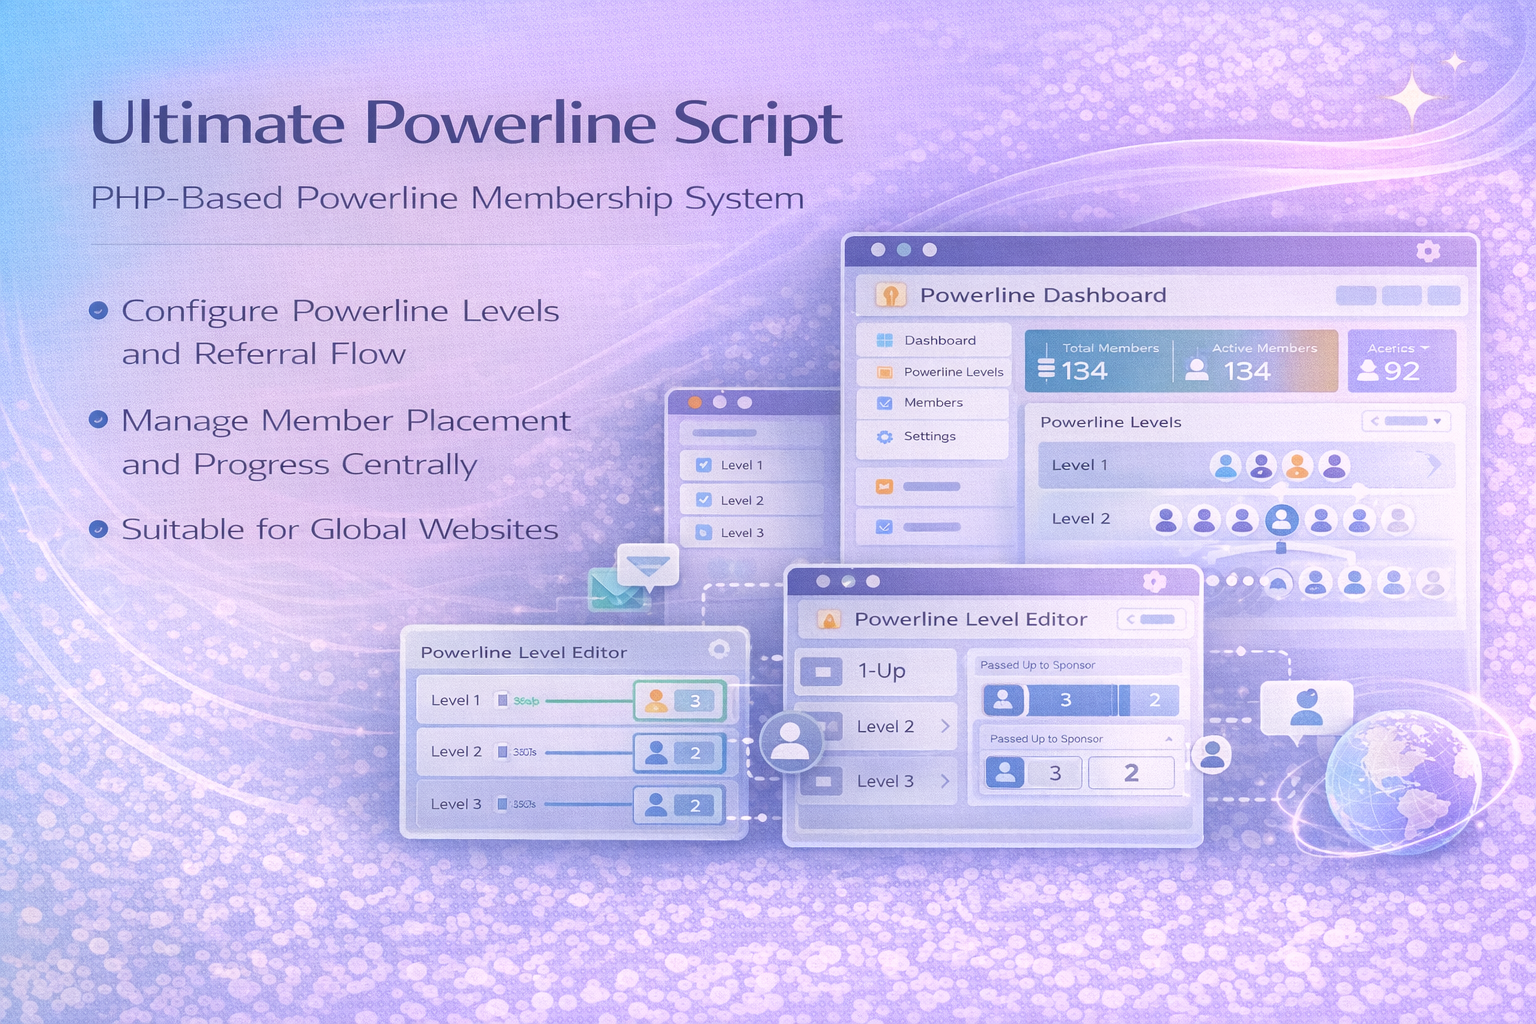Screen dimensions: 1536x1024
Task: Open the Dashboard sidebar menu item
Action: coord(932,340)
